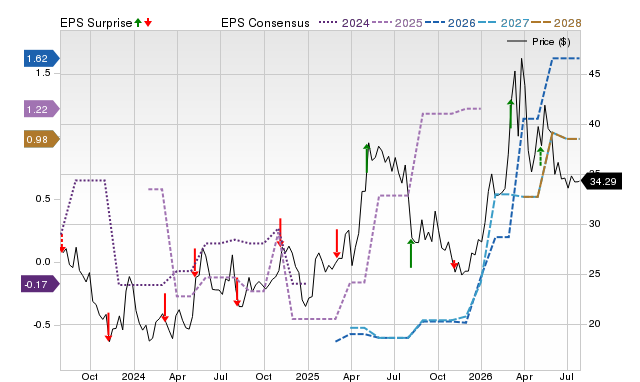640x382 pixels.
Task: Click the 2025 legend entry
Action: [x=397, y=23]
